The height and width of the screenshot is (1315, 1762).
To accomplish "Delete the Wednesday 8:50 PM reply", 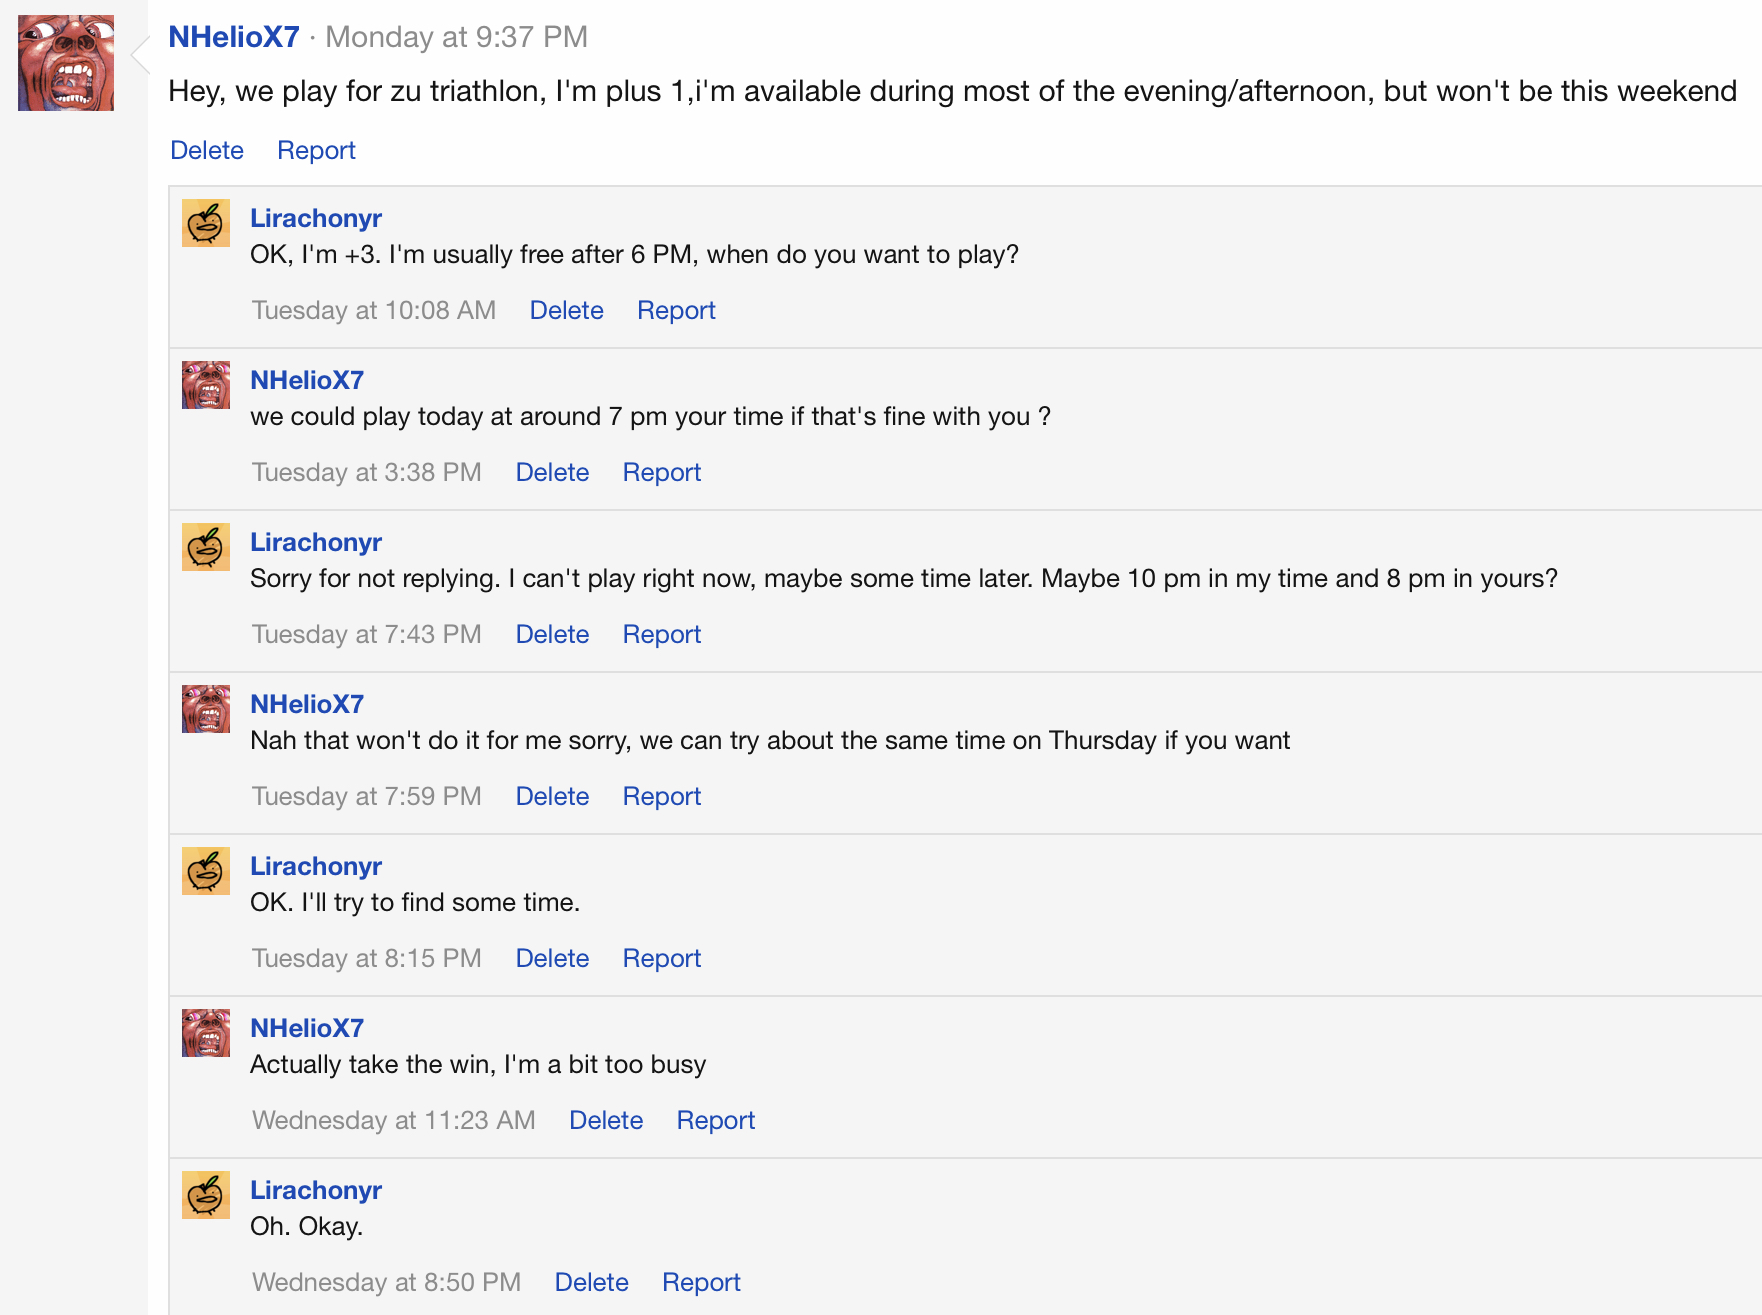I will (x=591, y=1282).
